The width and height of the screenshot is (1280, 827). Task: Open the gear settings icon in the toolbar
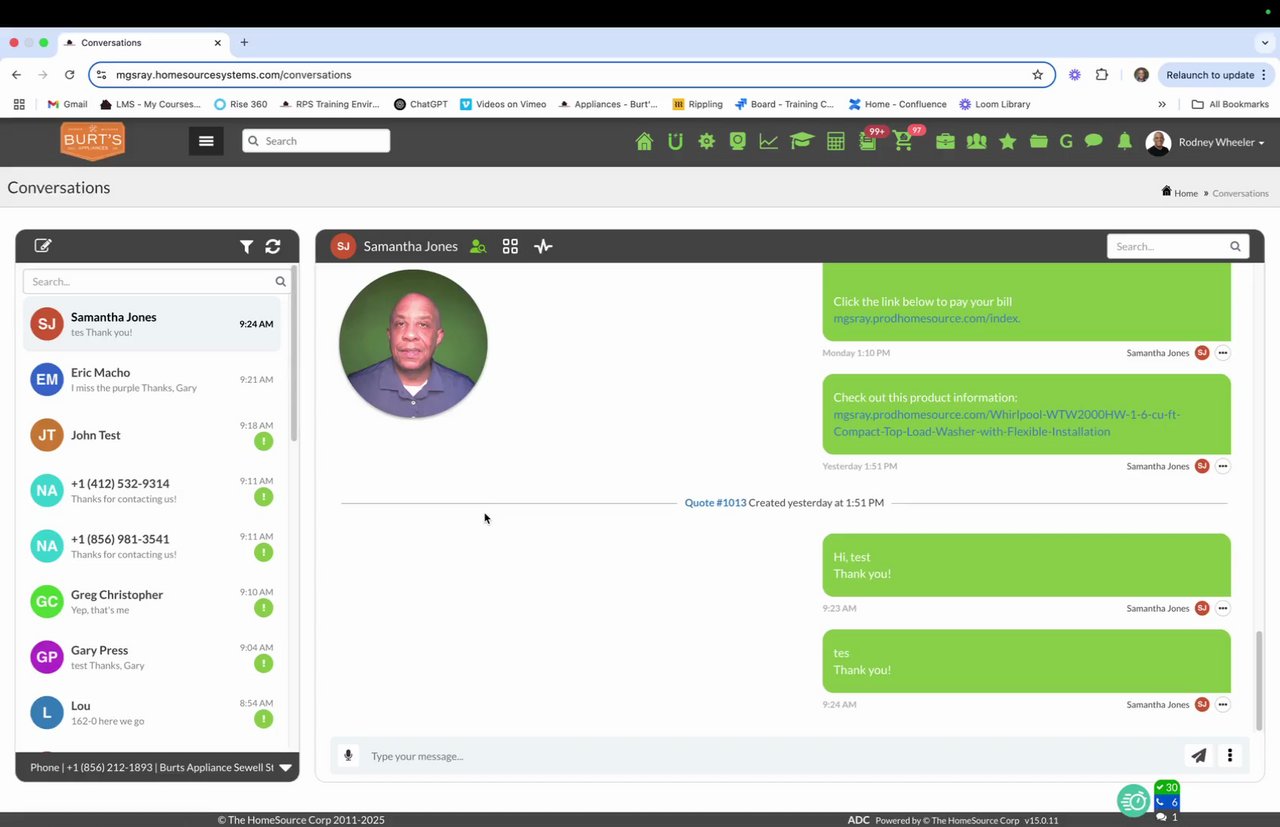[707, 142]
